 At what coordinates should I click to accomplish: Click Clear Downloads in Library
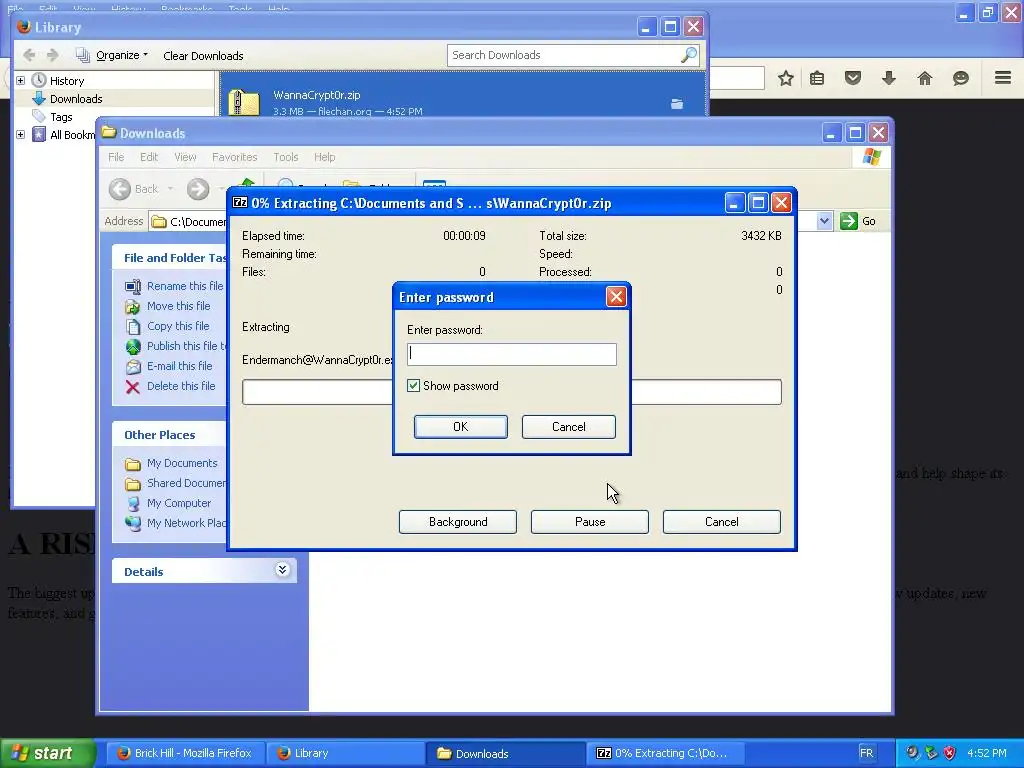click(x=203, y=56)
